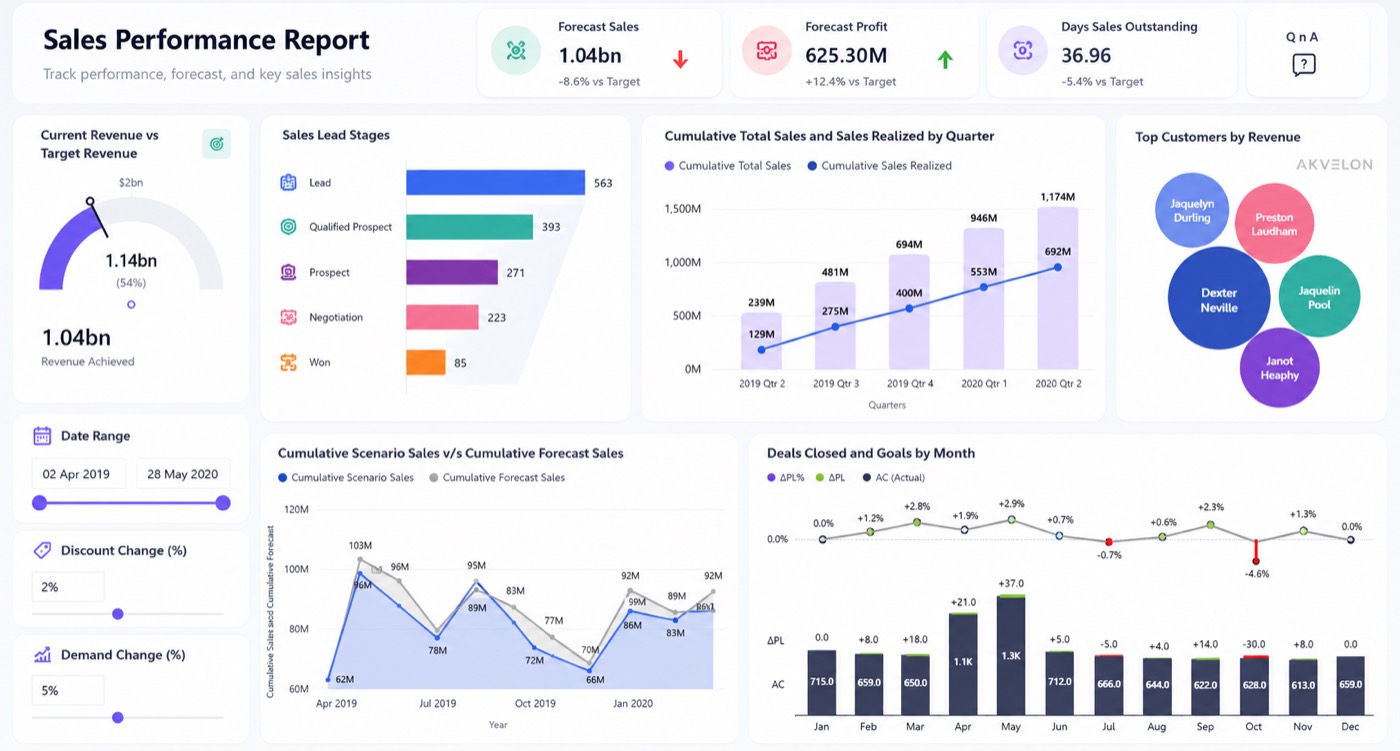This screenshot has width=1400, height=751.
Task: Open the Q n A chat icon
Action: (x=1303, y=65)
